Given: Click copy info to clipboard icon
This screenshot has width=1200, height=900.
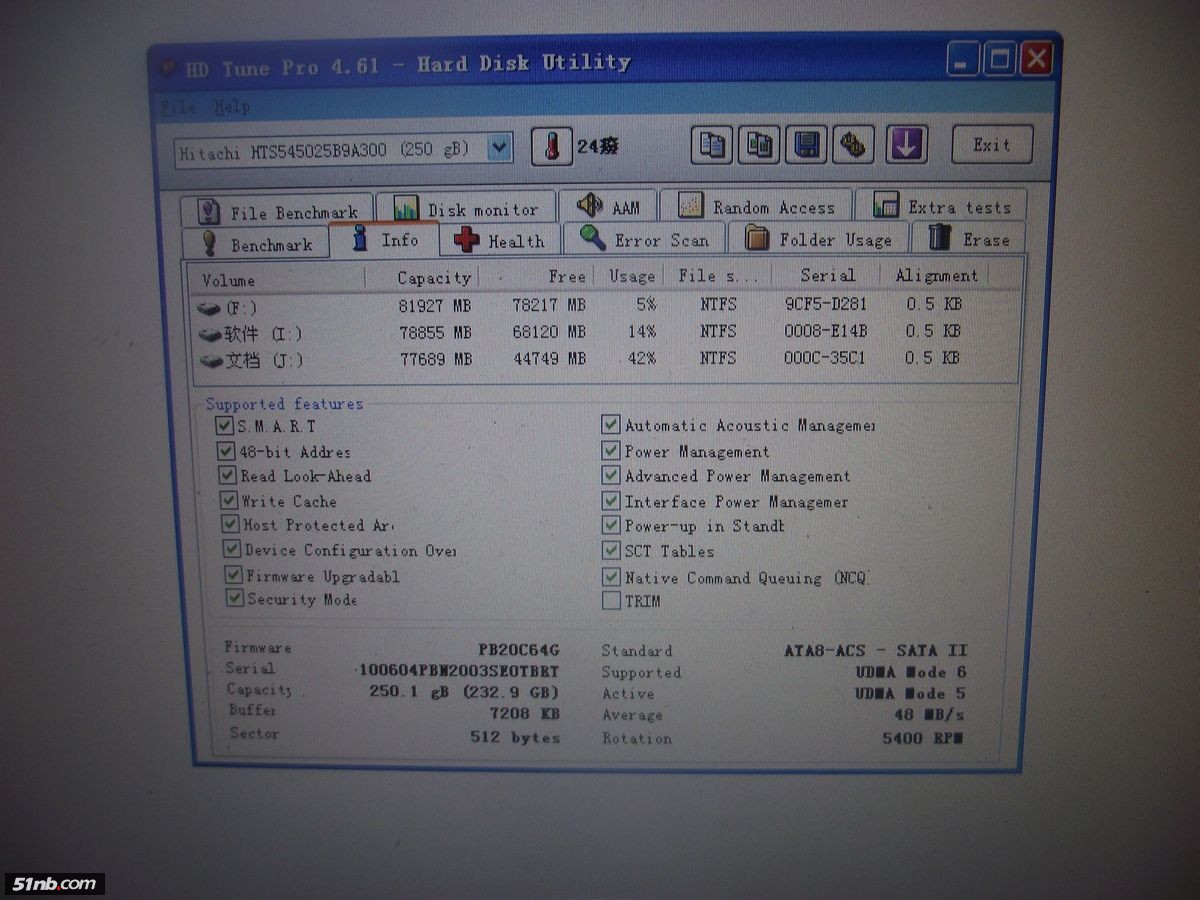Looking at the screenshot, I should click(x=712, y=145).
